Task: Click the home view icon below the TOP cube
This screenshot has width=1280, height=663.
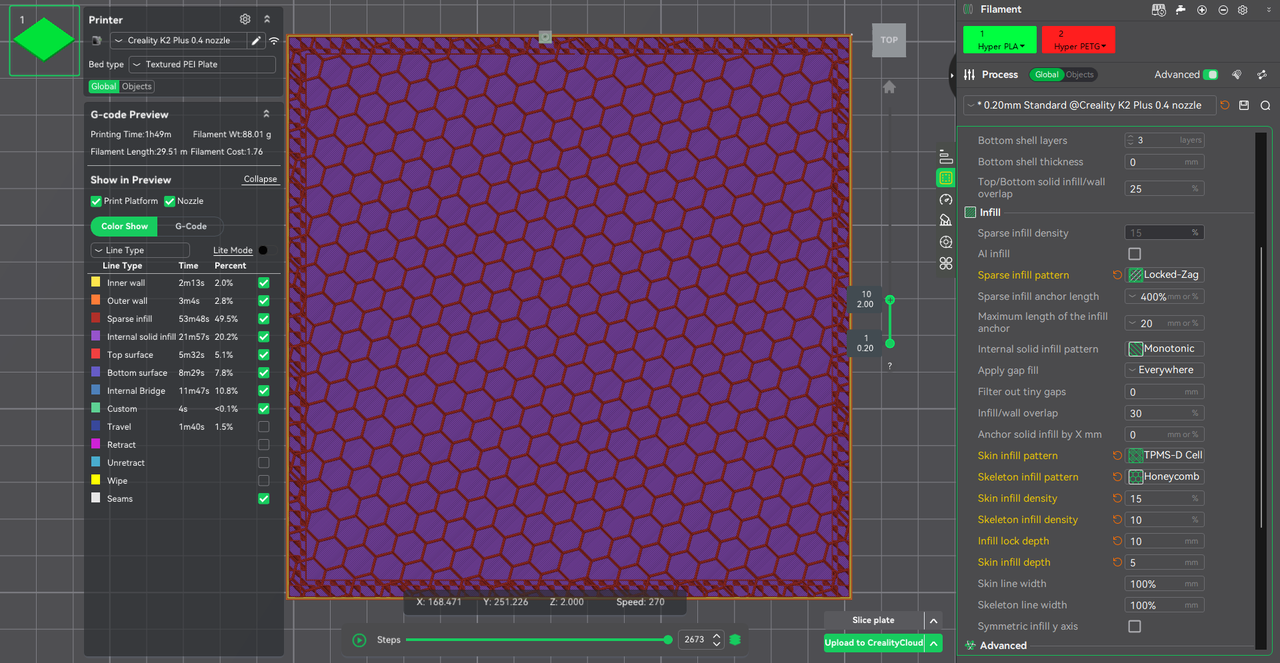Action: [889, 88]
